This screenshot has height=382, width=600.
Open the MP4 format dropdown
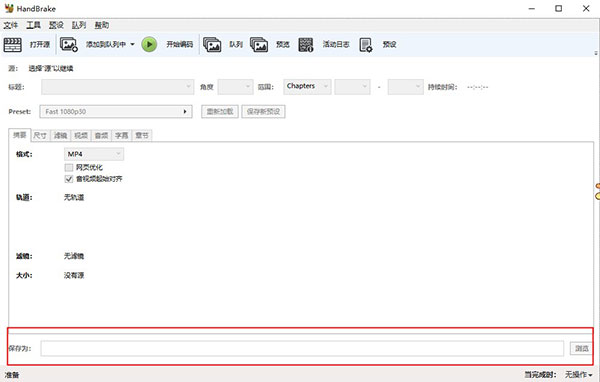tap(94, 154)
